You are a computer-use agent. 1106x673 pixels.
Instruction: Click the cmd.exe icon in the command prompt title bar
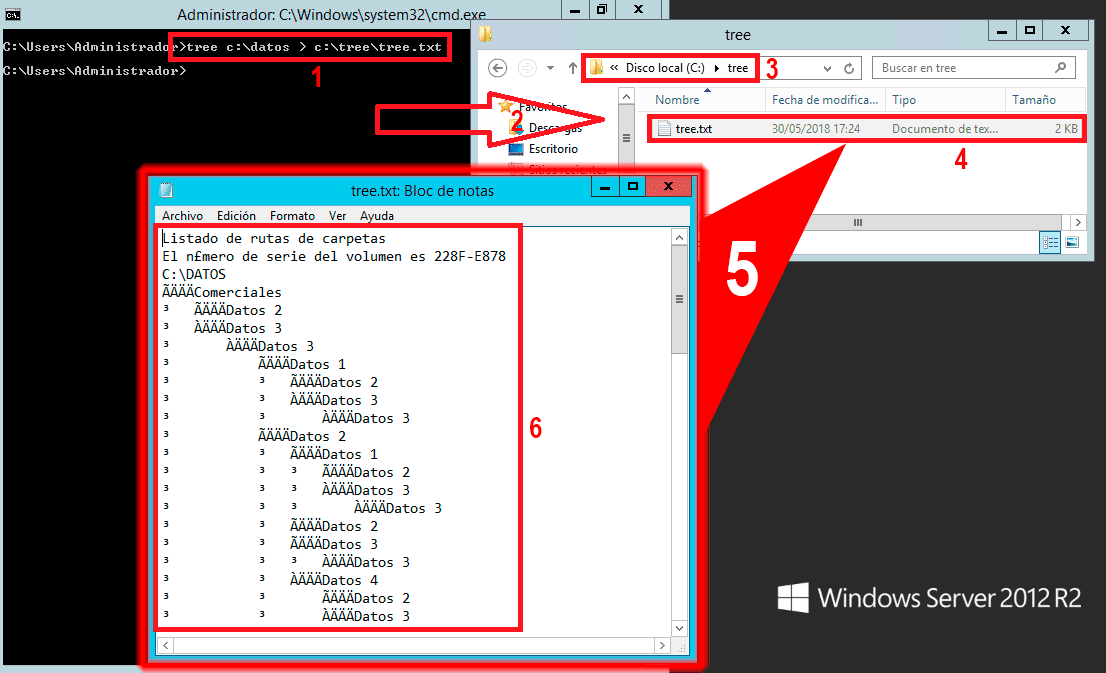pos(11,13)
